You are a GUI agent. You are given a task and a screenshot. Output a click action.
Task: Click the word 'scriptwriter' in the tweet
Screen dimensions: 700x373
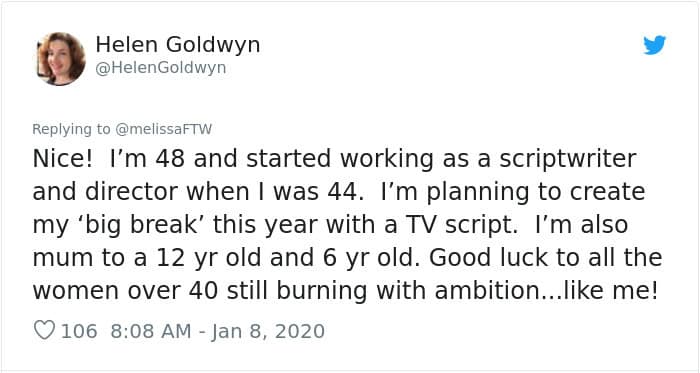[x=567, y=160]
